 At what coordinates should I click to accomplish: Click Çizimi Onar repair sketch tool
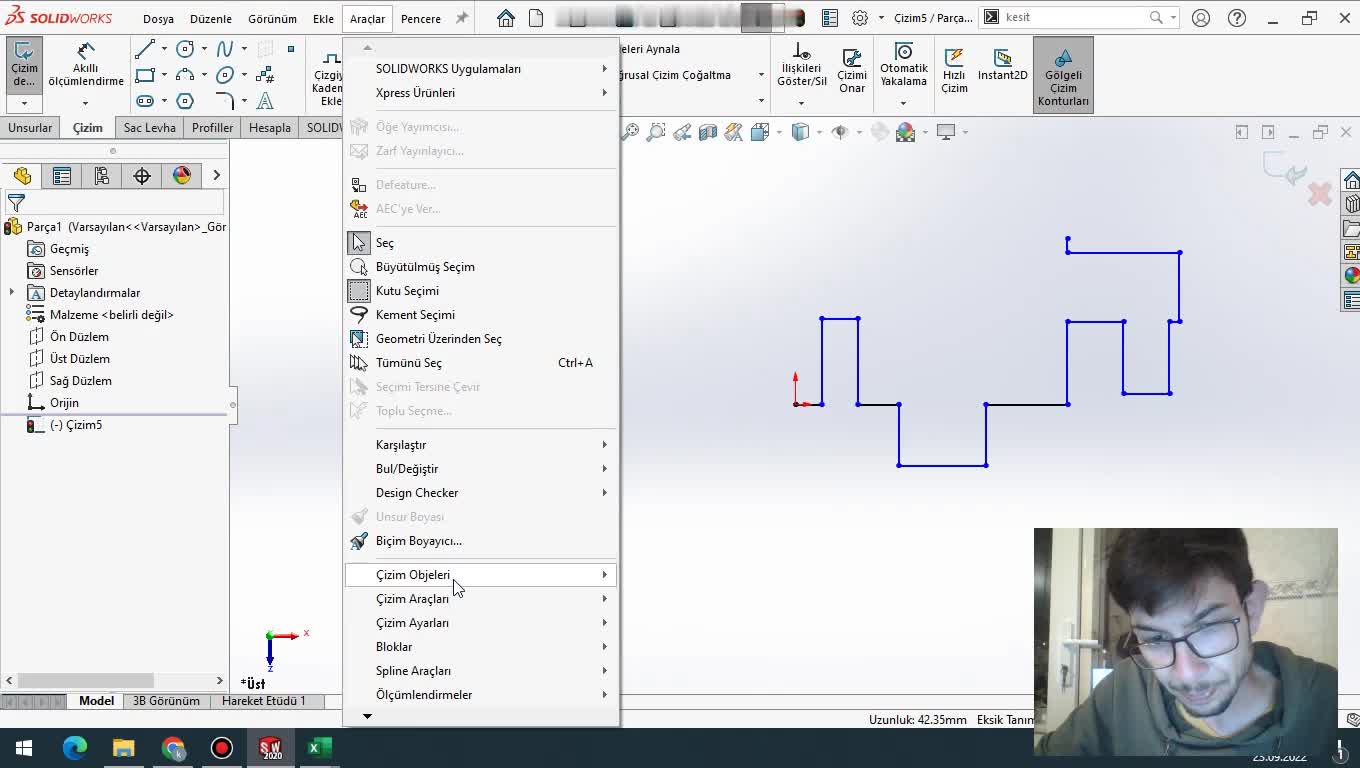[852, 70]
